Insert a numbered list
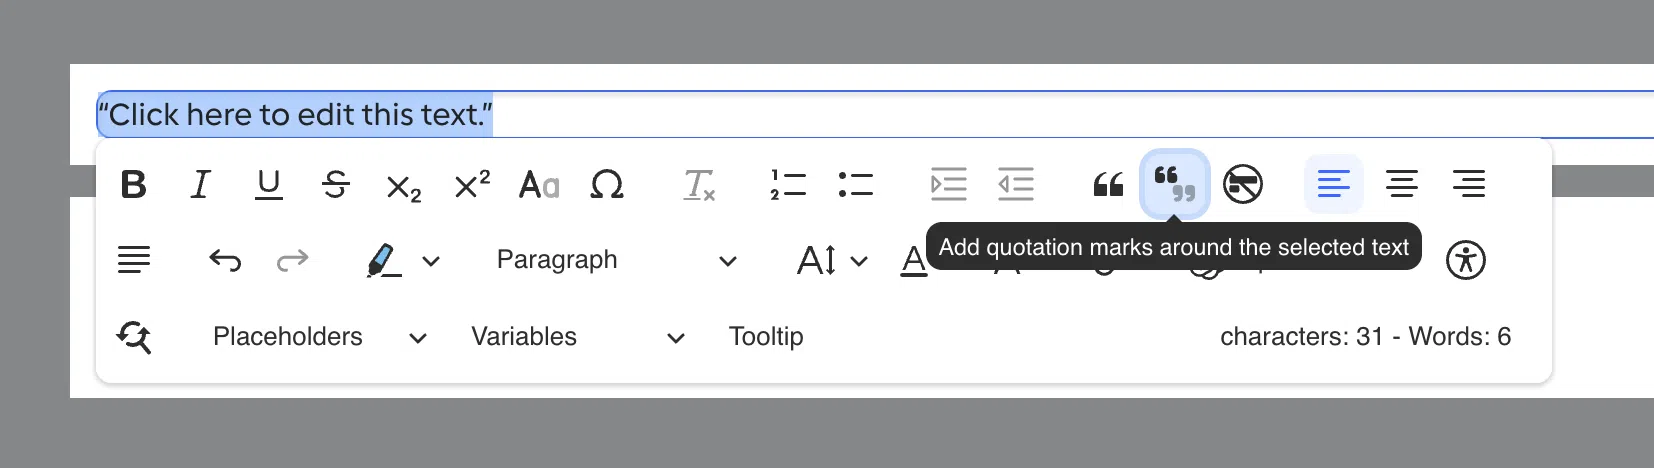 788,185
